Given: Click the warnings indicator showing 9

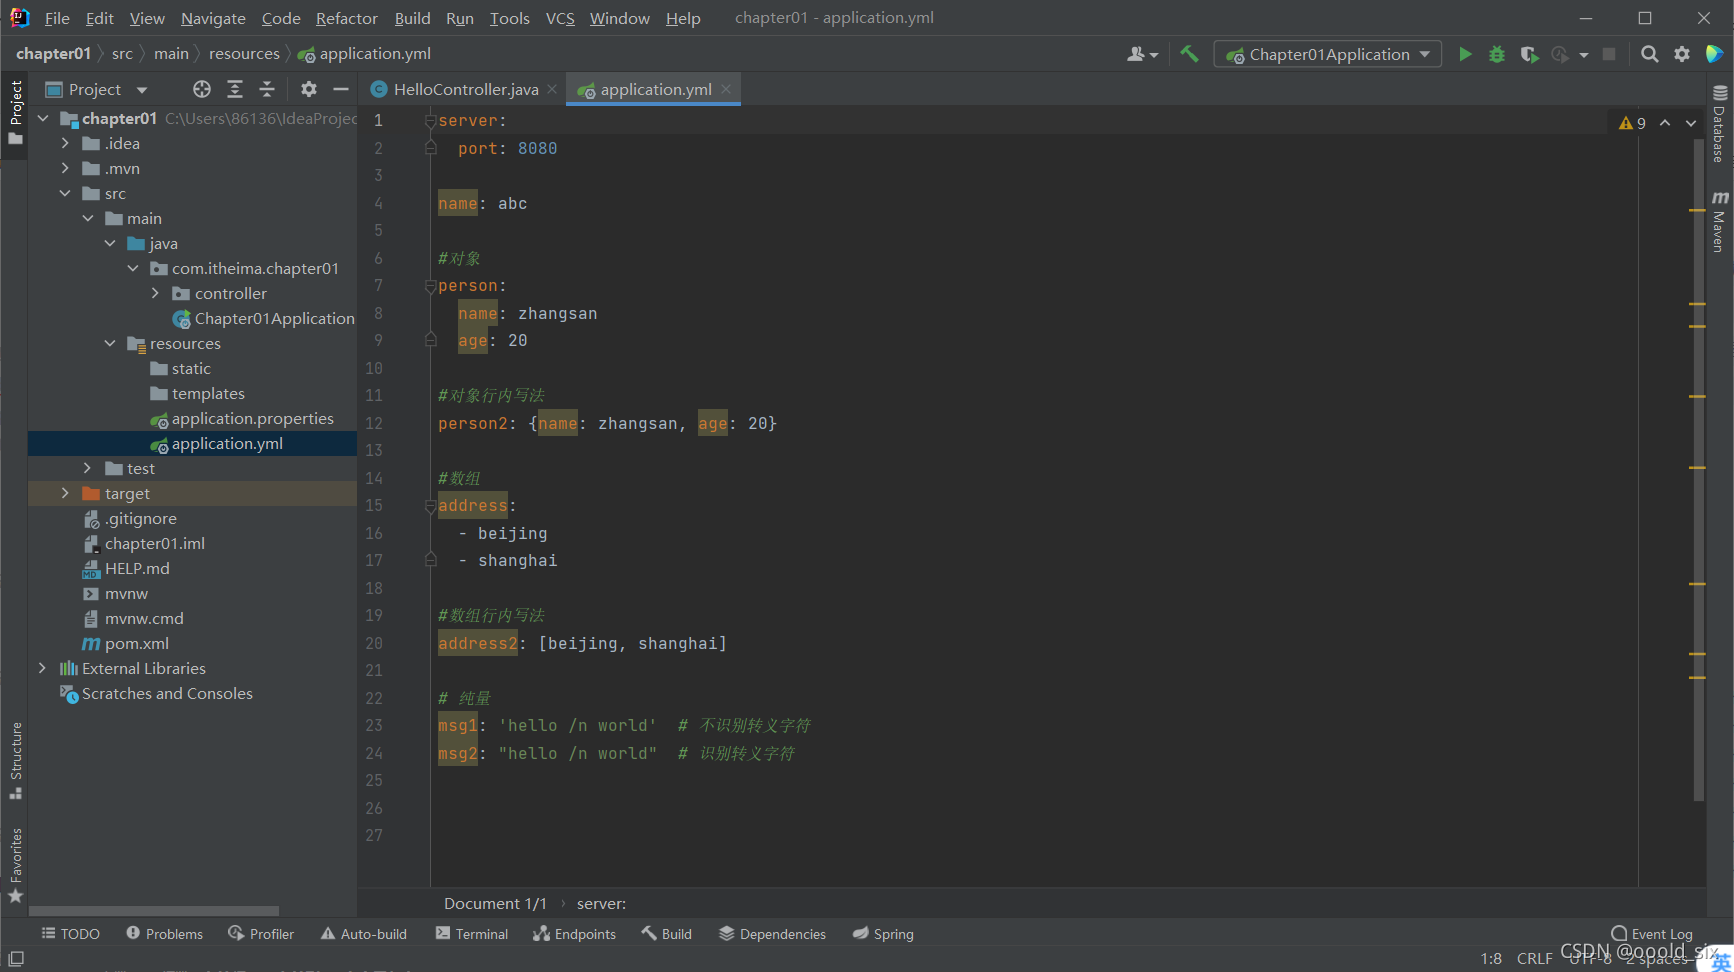Looking at the screenshot, I should pos(1632,123).
